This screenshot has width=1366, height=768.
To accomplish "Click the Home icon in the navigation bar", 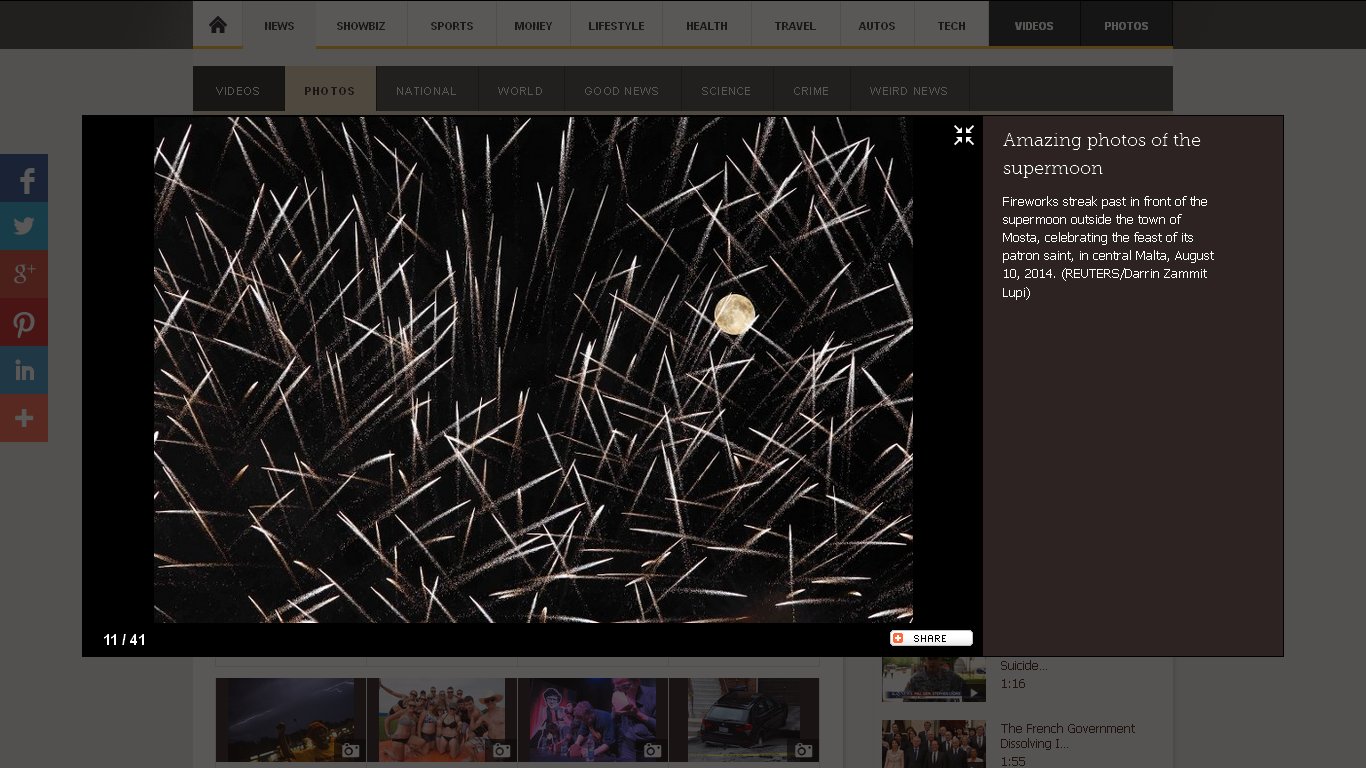I will click(x=218, y=25).
